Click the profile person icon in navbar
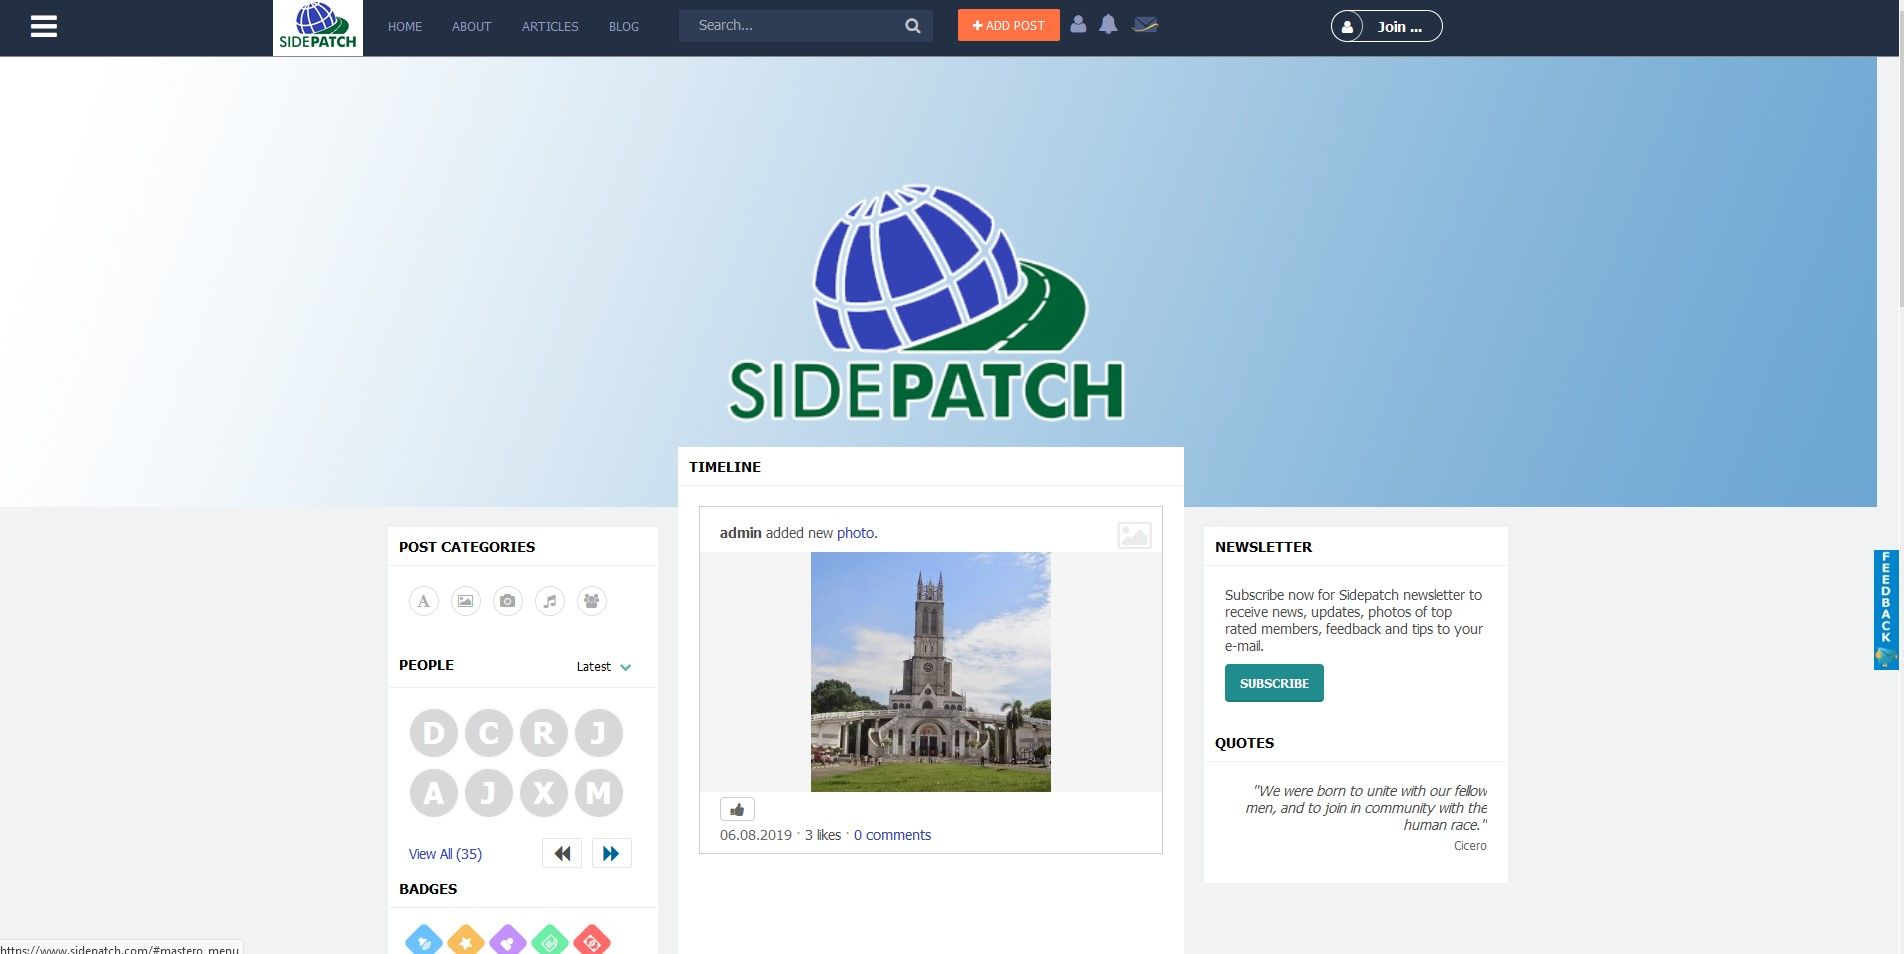This screenshot has height=954, width=1904. pos(1078,25)
